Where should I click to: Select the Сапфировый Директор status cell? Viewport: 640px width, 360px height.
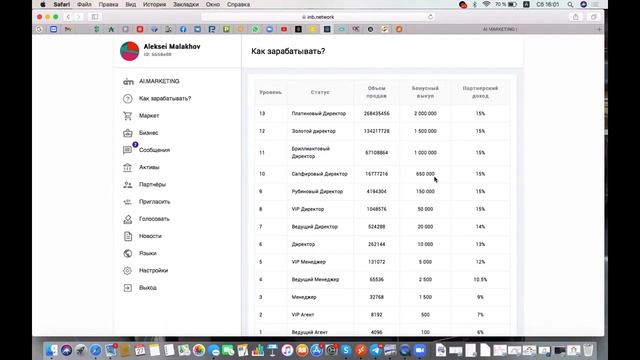tap(320, 174)
